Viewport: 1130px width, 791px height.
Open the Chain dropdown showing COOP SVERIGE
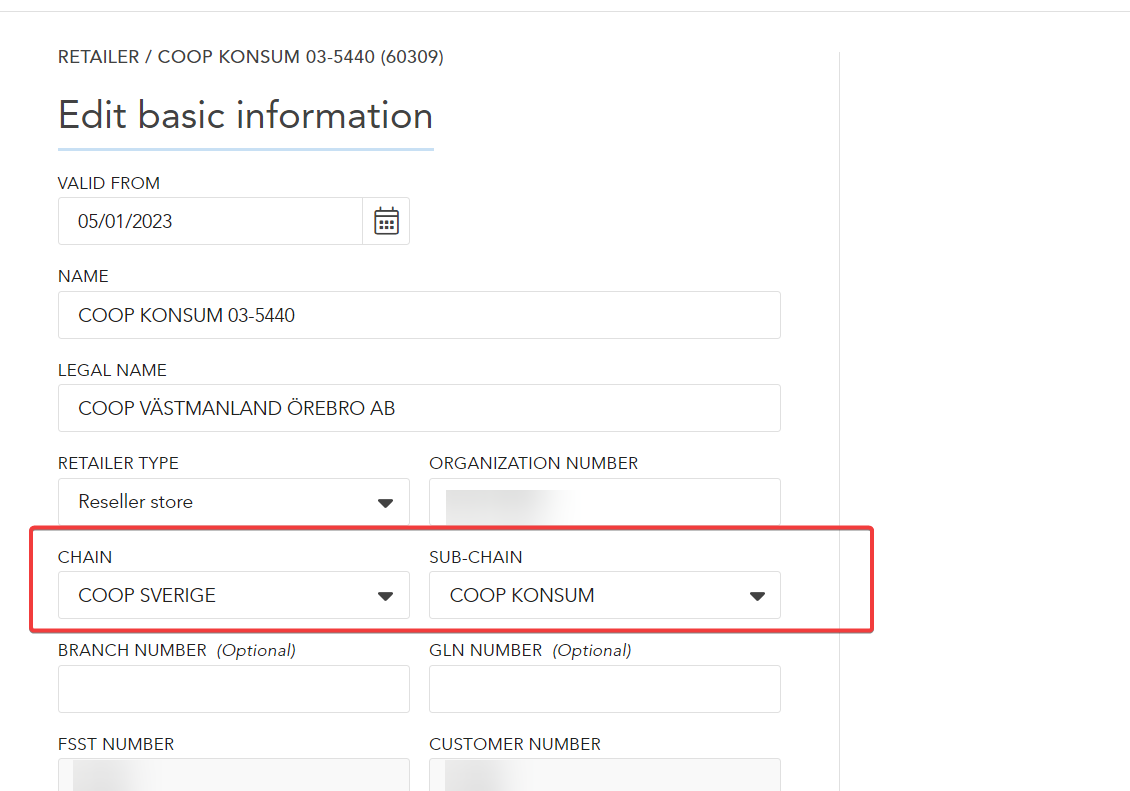click(x=233, y=595)
